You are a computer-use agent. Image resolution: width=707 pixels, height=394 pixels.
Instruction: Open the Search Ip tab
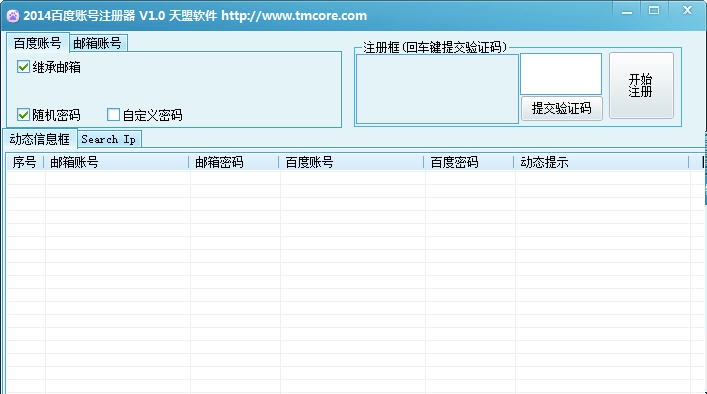(109, 139)
